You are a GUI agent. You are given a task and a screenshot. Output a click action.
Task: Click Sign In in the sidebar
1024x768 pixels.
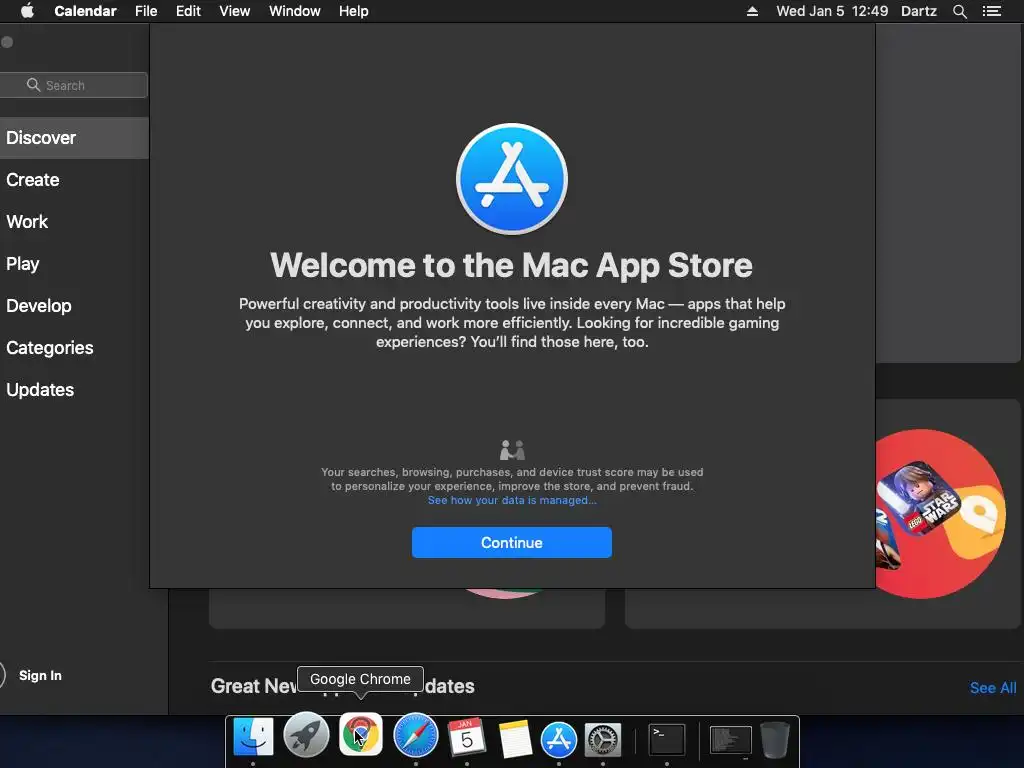point(40,675)
